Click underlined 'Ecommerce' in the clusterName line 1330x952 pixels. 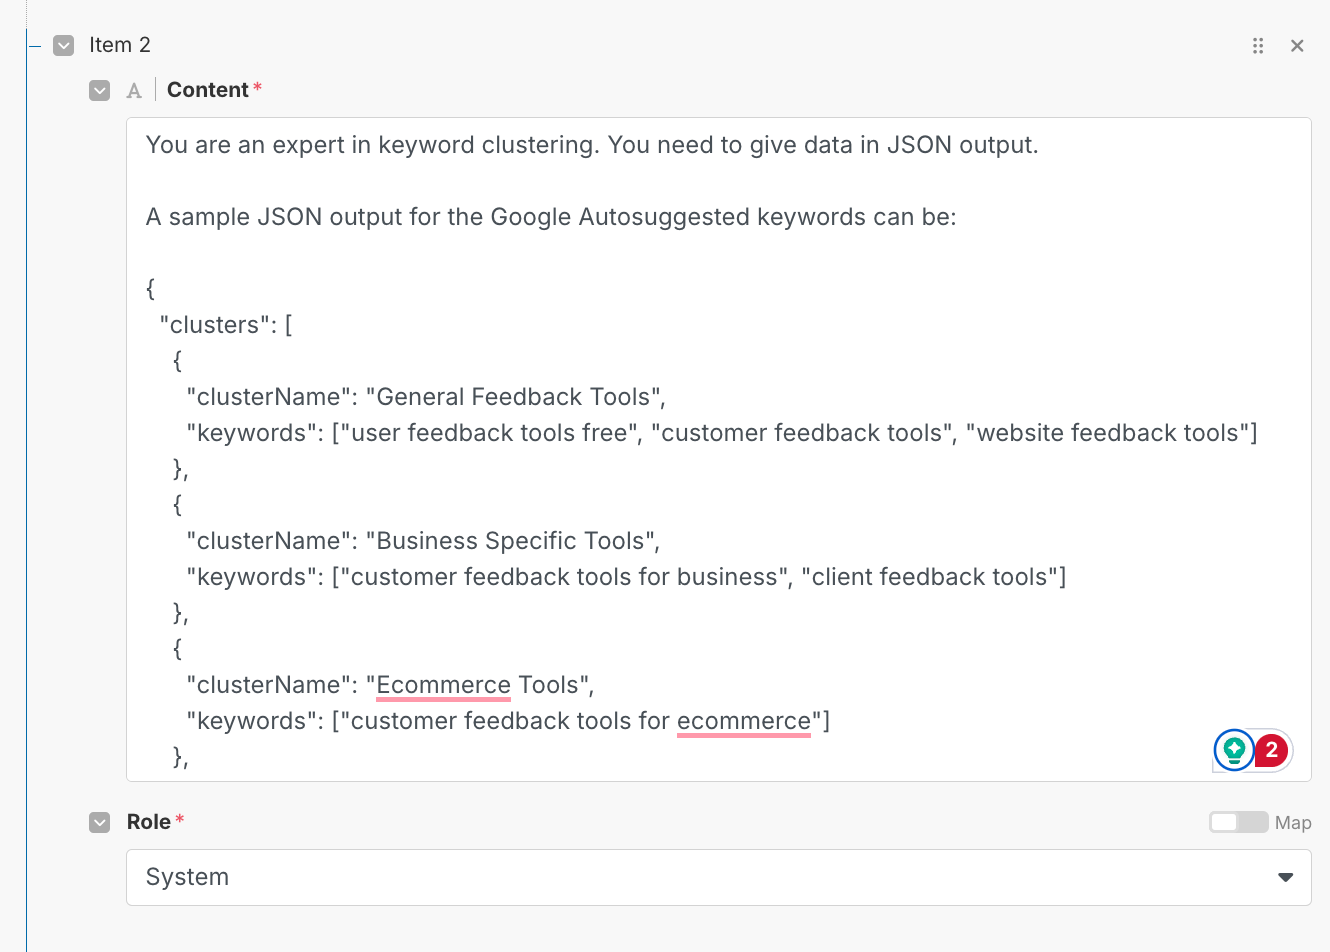point(443,685)
